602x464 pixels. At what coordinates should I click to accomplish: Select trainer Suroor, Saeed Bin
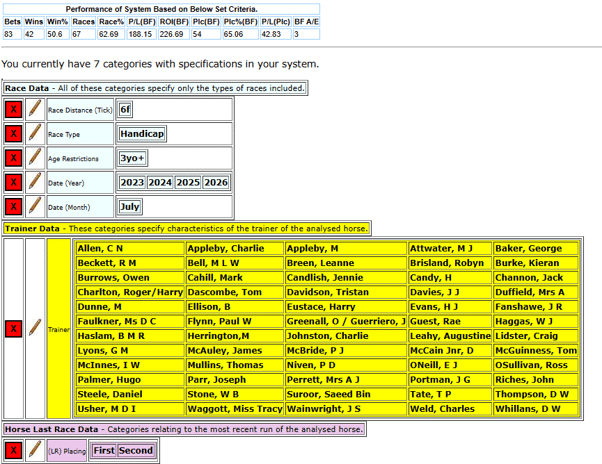[x=346, y=395]
